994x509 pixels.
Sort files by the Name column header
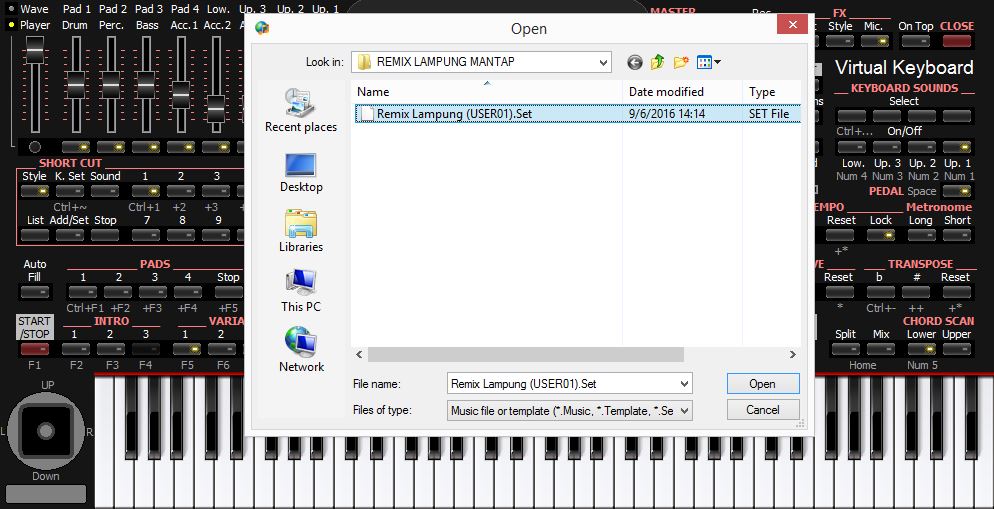click(x=486, y=92)
